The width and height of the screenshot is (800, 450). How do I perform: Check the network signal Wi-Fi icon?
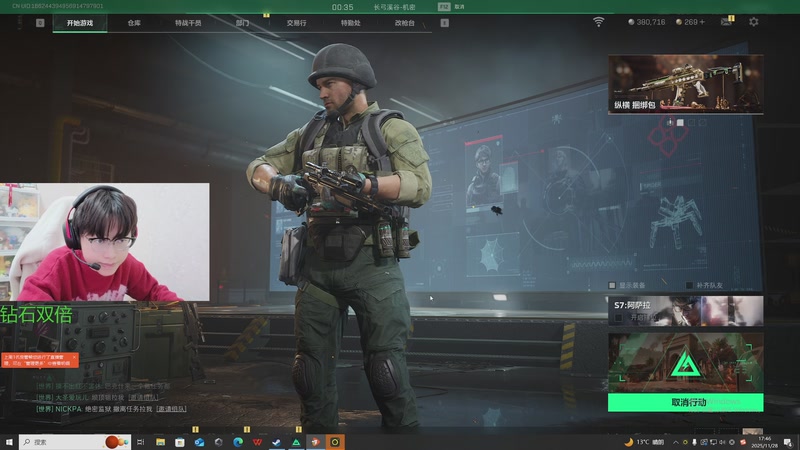click(598, 22)
